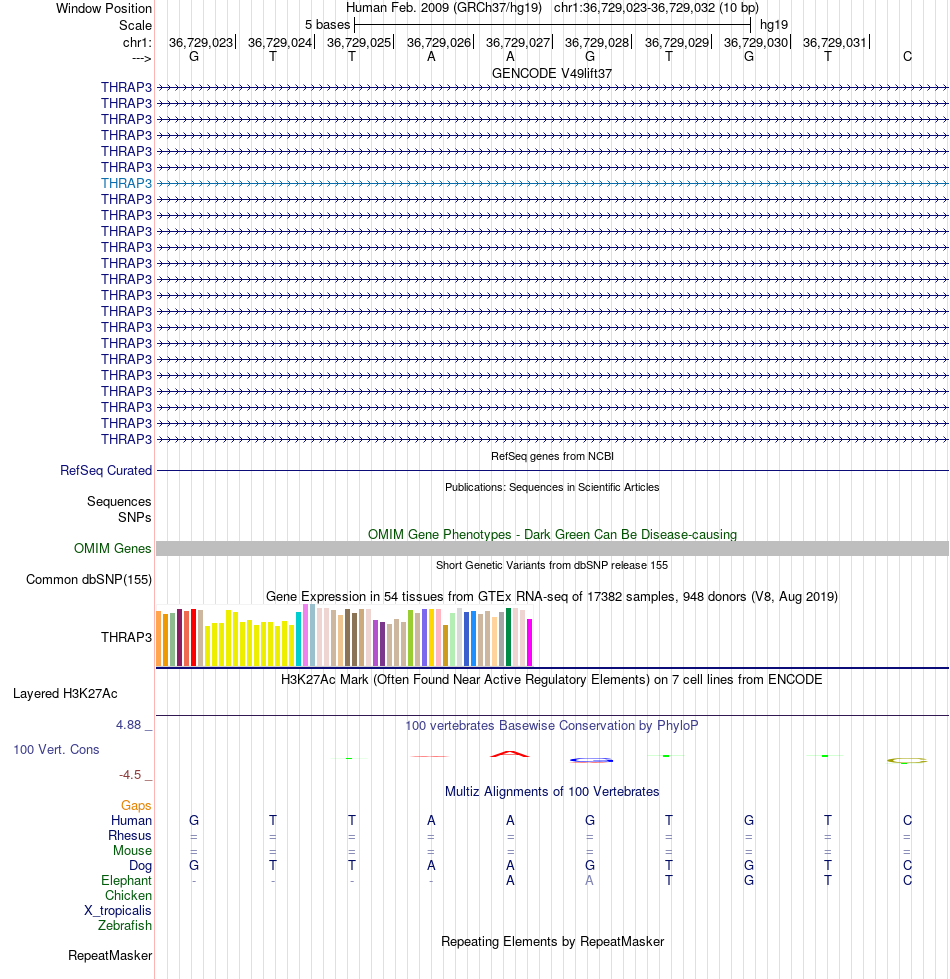Click the X_tropicalis alignment row label
950x979 pixels.
(x=118, y=910)
